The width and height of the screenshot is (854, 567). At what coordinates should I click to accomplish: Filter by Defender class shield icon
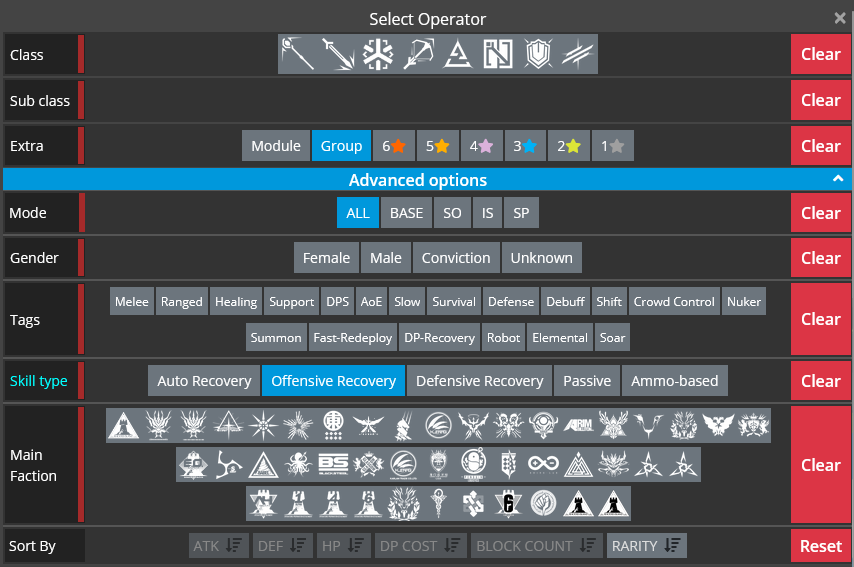click(538, 54)
